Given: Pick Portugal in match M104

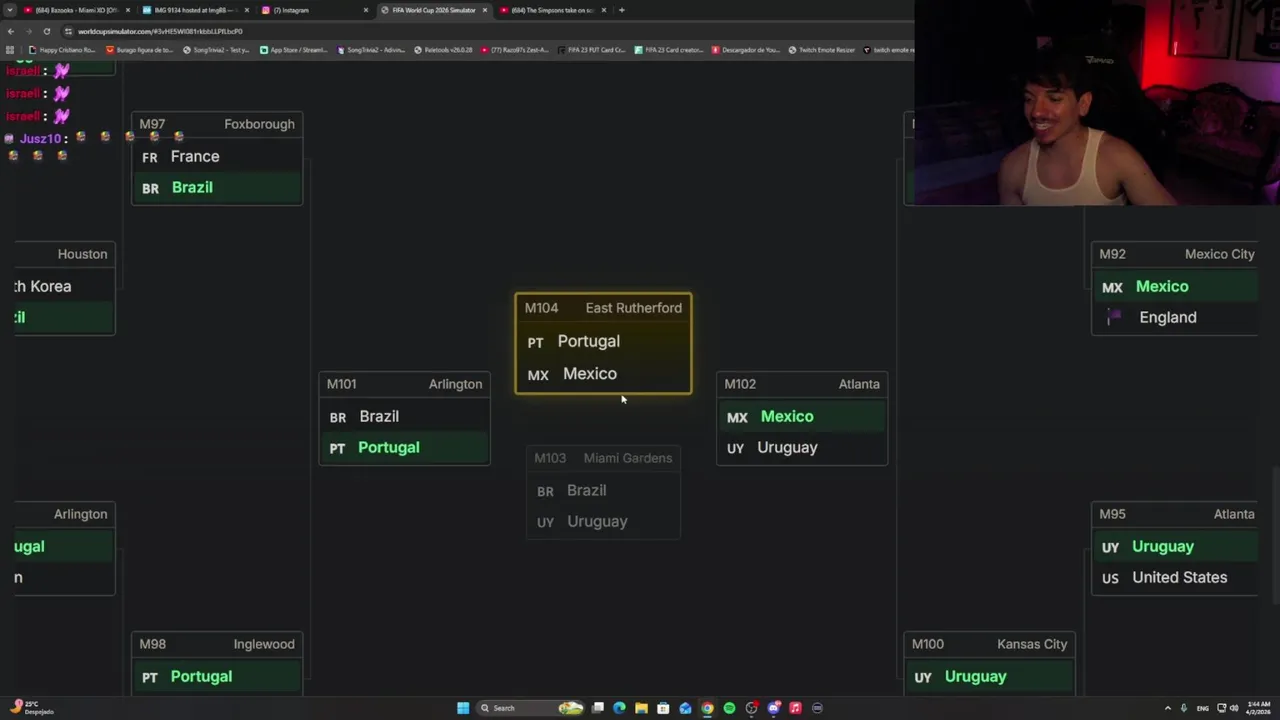Looking at the screenshot, I should [603, 341].
